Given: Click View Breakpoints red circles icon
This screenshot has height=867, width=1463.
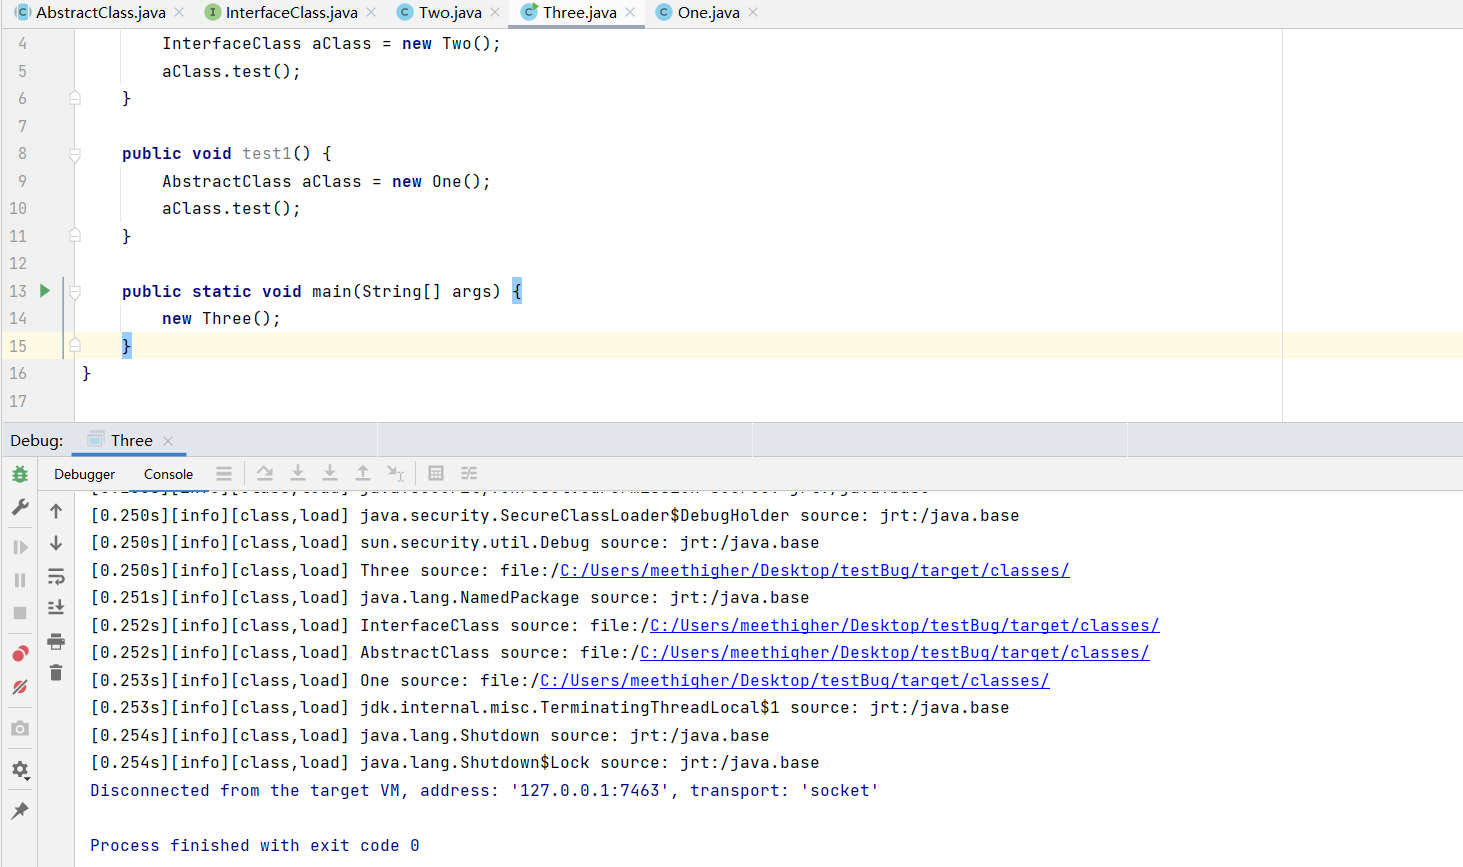Looking at the screenshot, I should click(20, 654).
